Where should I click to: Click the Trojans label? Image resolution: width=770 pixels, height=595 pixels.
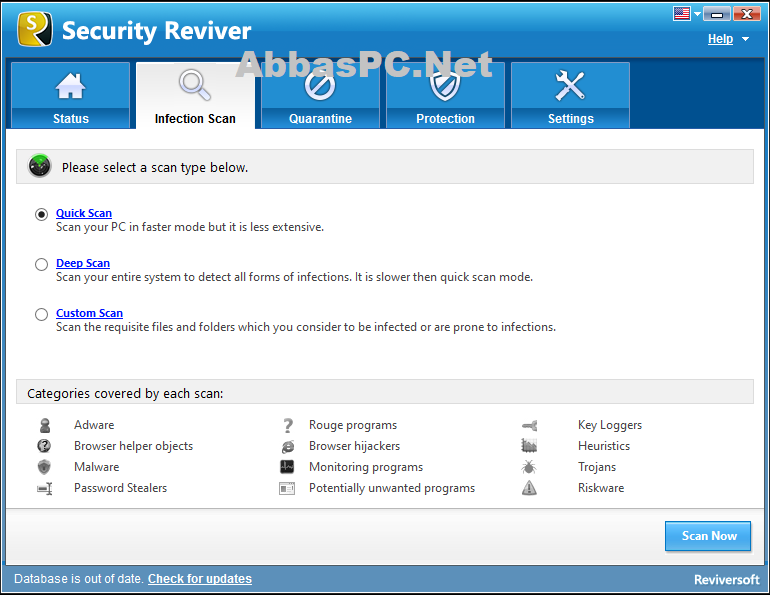tap(597, 467)
